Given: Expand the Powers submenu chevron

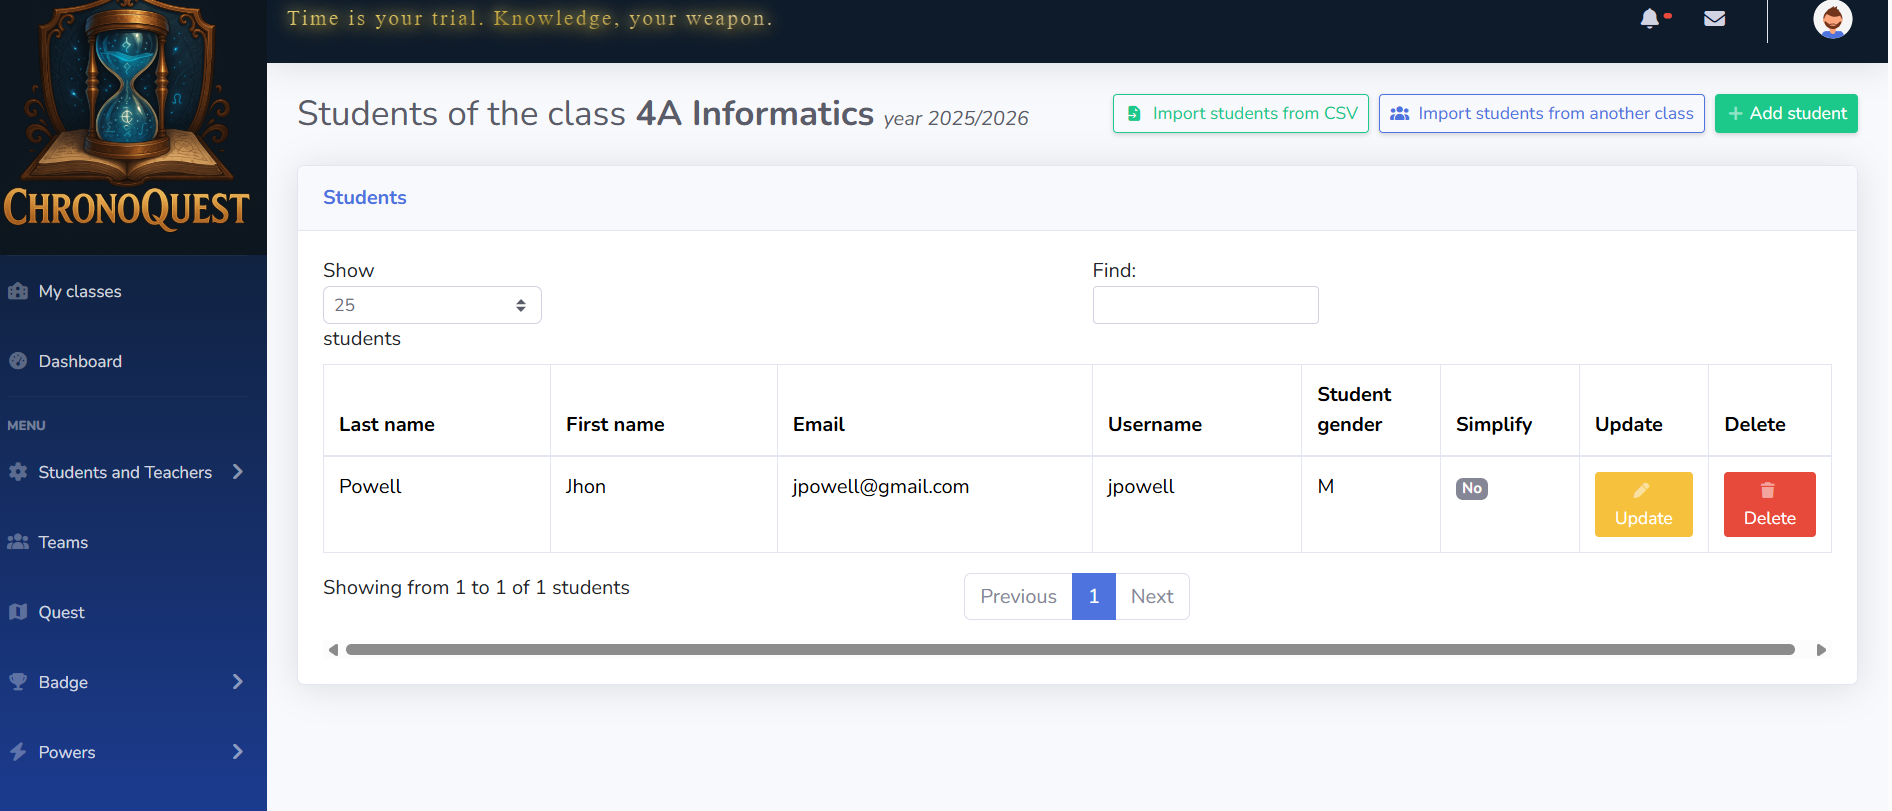Looking at the screenshot, I should coord(238,752).
